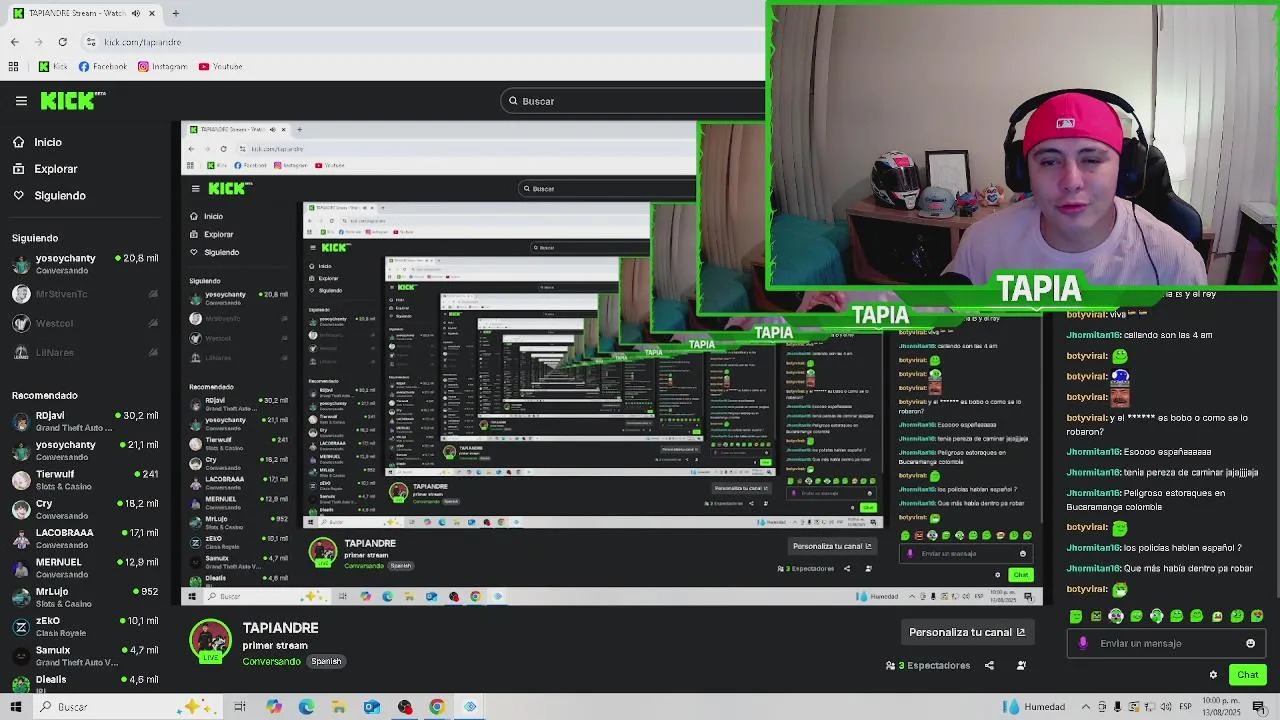Go back with browser back arrow
The width and height of the screenshot is (1280, 720).
click(14, 42)
